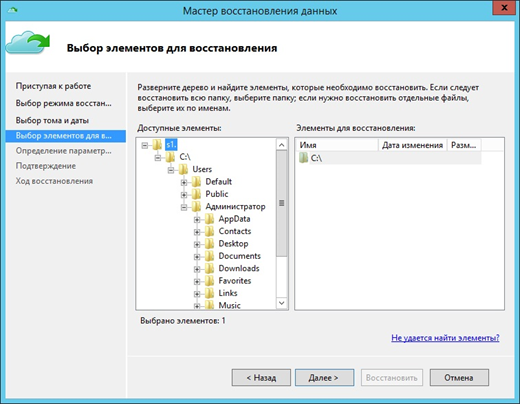Select the 'Links' tree label
The width and height of the screenshot is (520, 404).
pyautogui.click(x=228, y=293)
